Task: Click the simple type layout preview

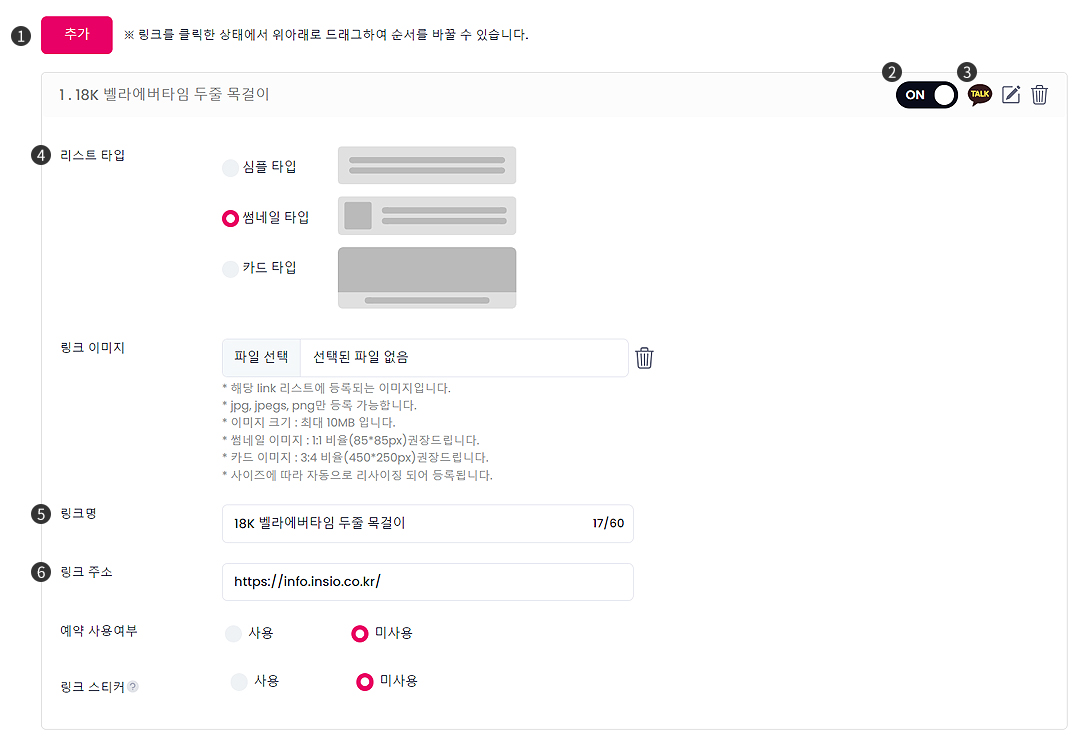Action: 427,165
